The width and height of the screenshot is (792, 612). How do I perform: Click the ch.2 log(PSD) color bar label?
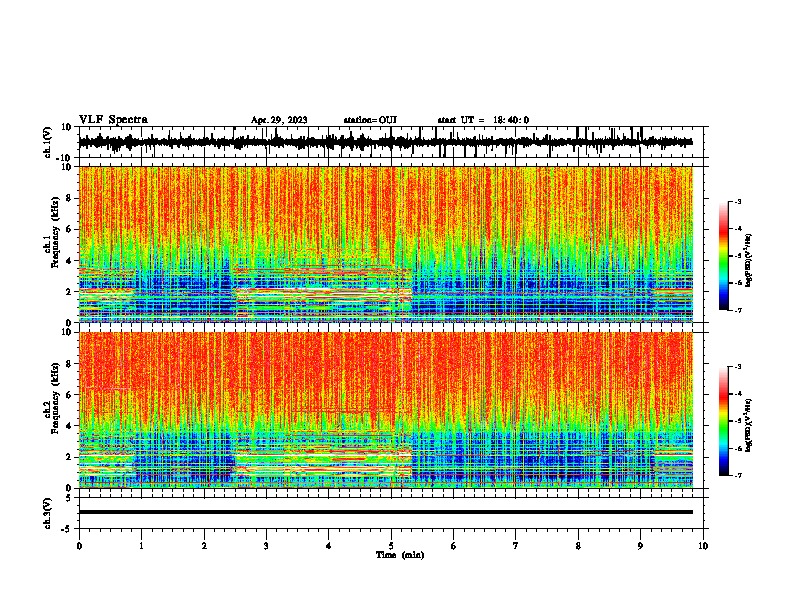pos(749,425)
